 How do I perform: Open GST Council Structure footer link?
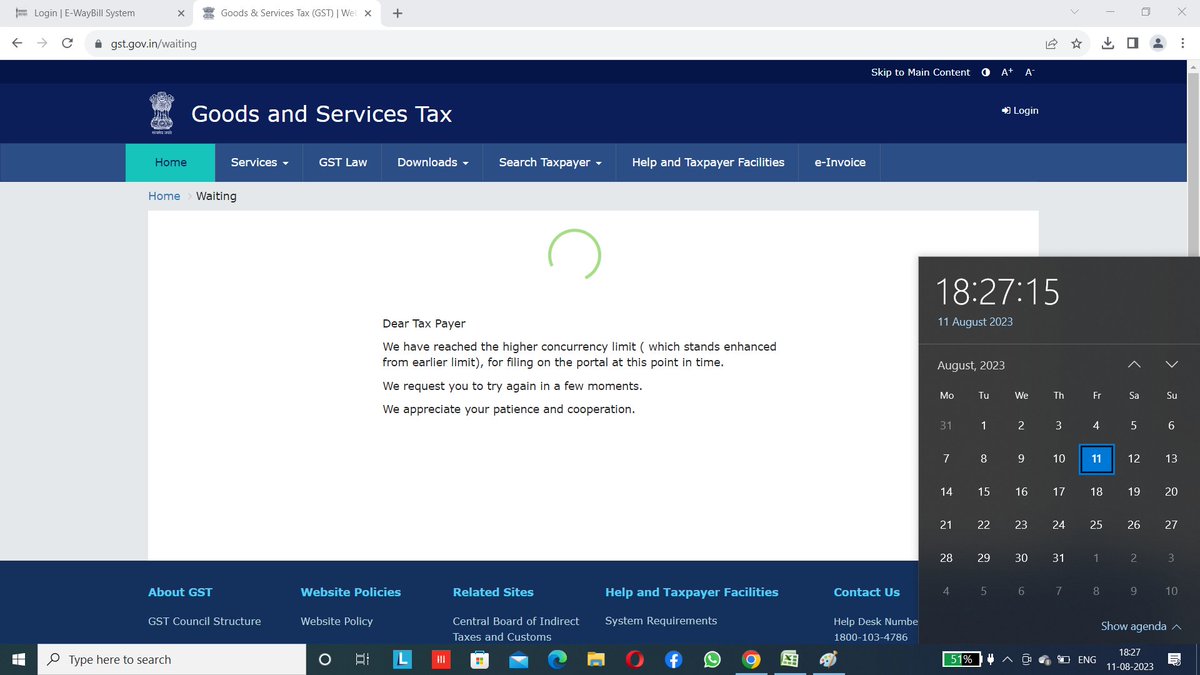point(204,621)
